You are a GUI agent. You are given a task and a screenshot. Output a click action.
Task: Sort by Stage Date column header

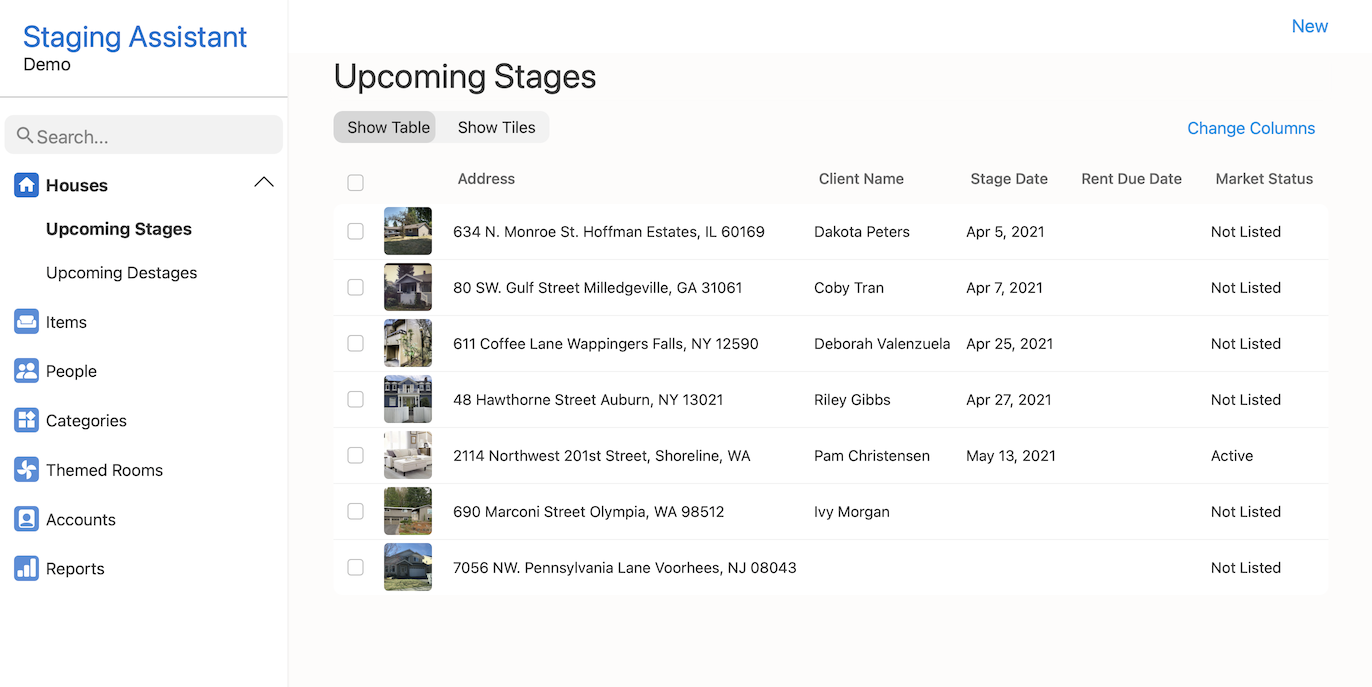(x=1008, y=179)
